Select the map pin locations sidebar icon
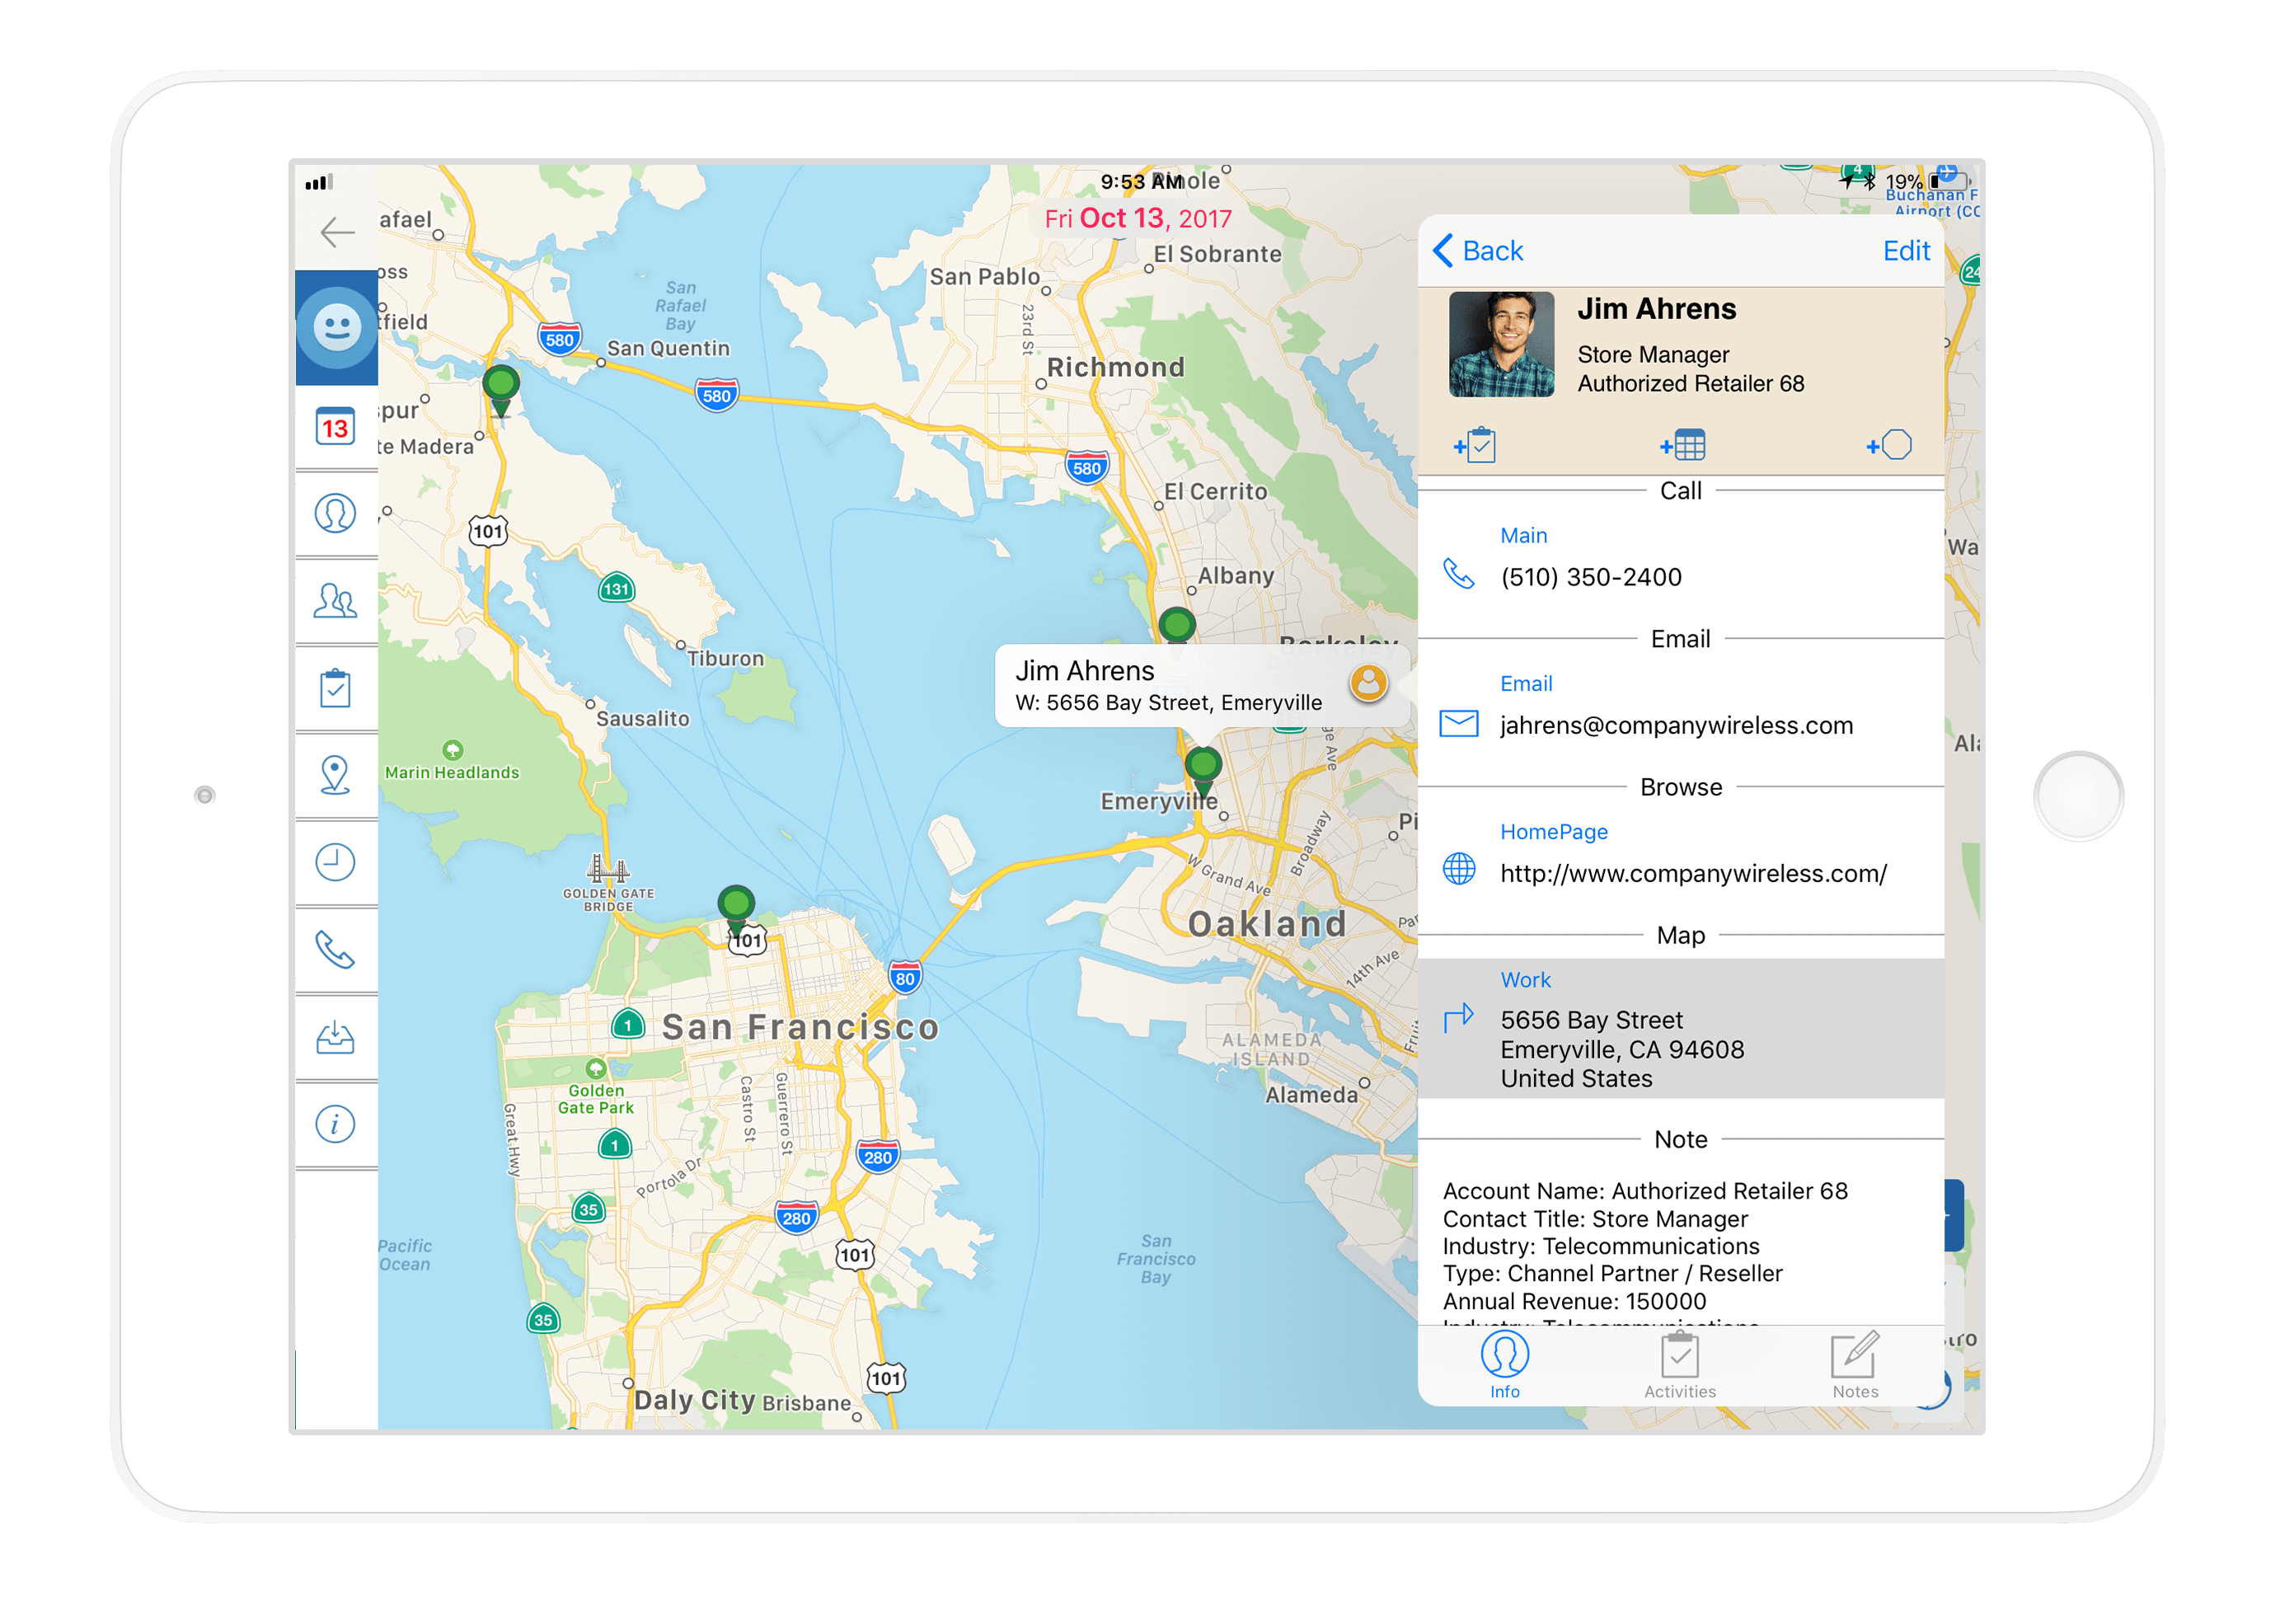 point(336,775)
